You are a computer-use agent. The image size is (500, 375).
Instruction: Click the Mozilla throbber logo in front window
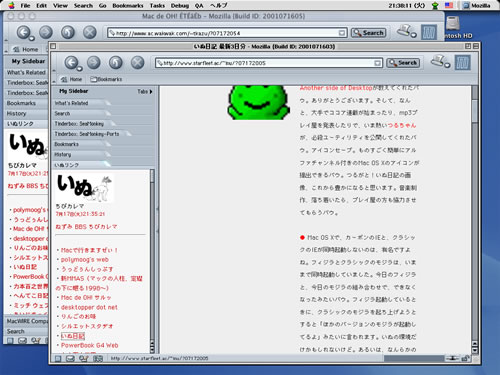[x=463, y=62]
